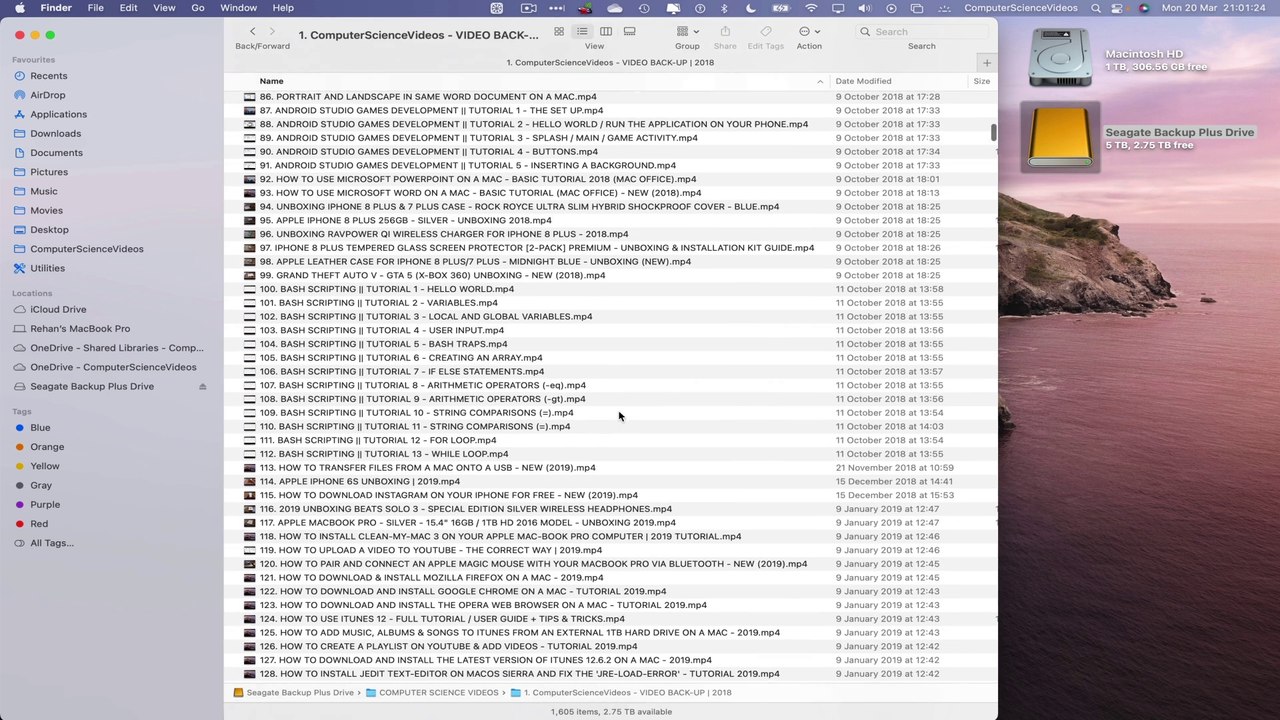
Task: Open the volume menu bar icon
Action: (x=864, y=8)
